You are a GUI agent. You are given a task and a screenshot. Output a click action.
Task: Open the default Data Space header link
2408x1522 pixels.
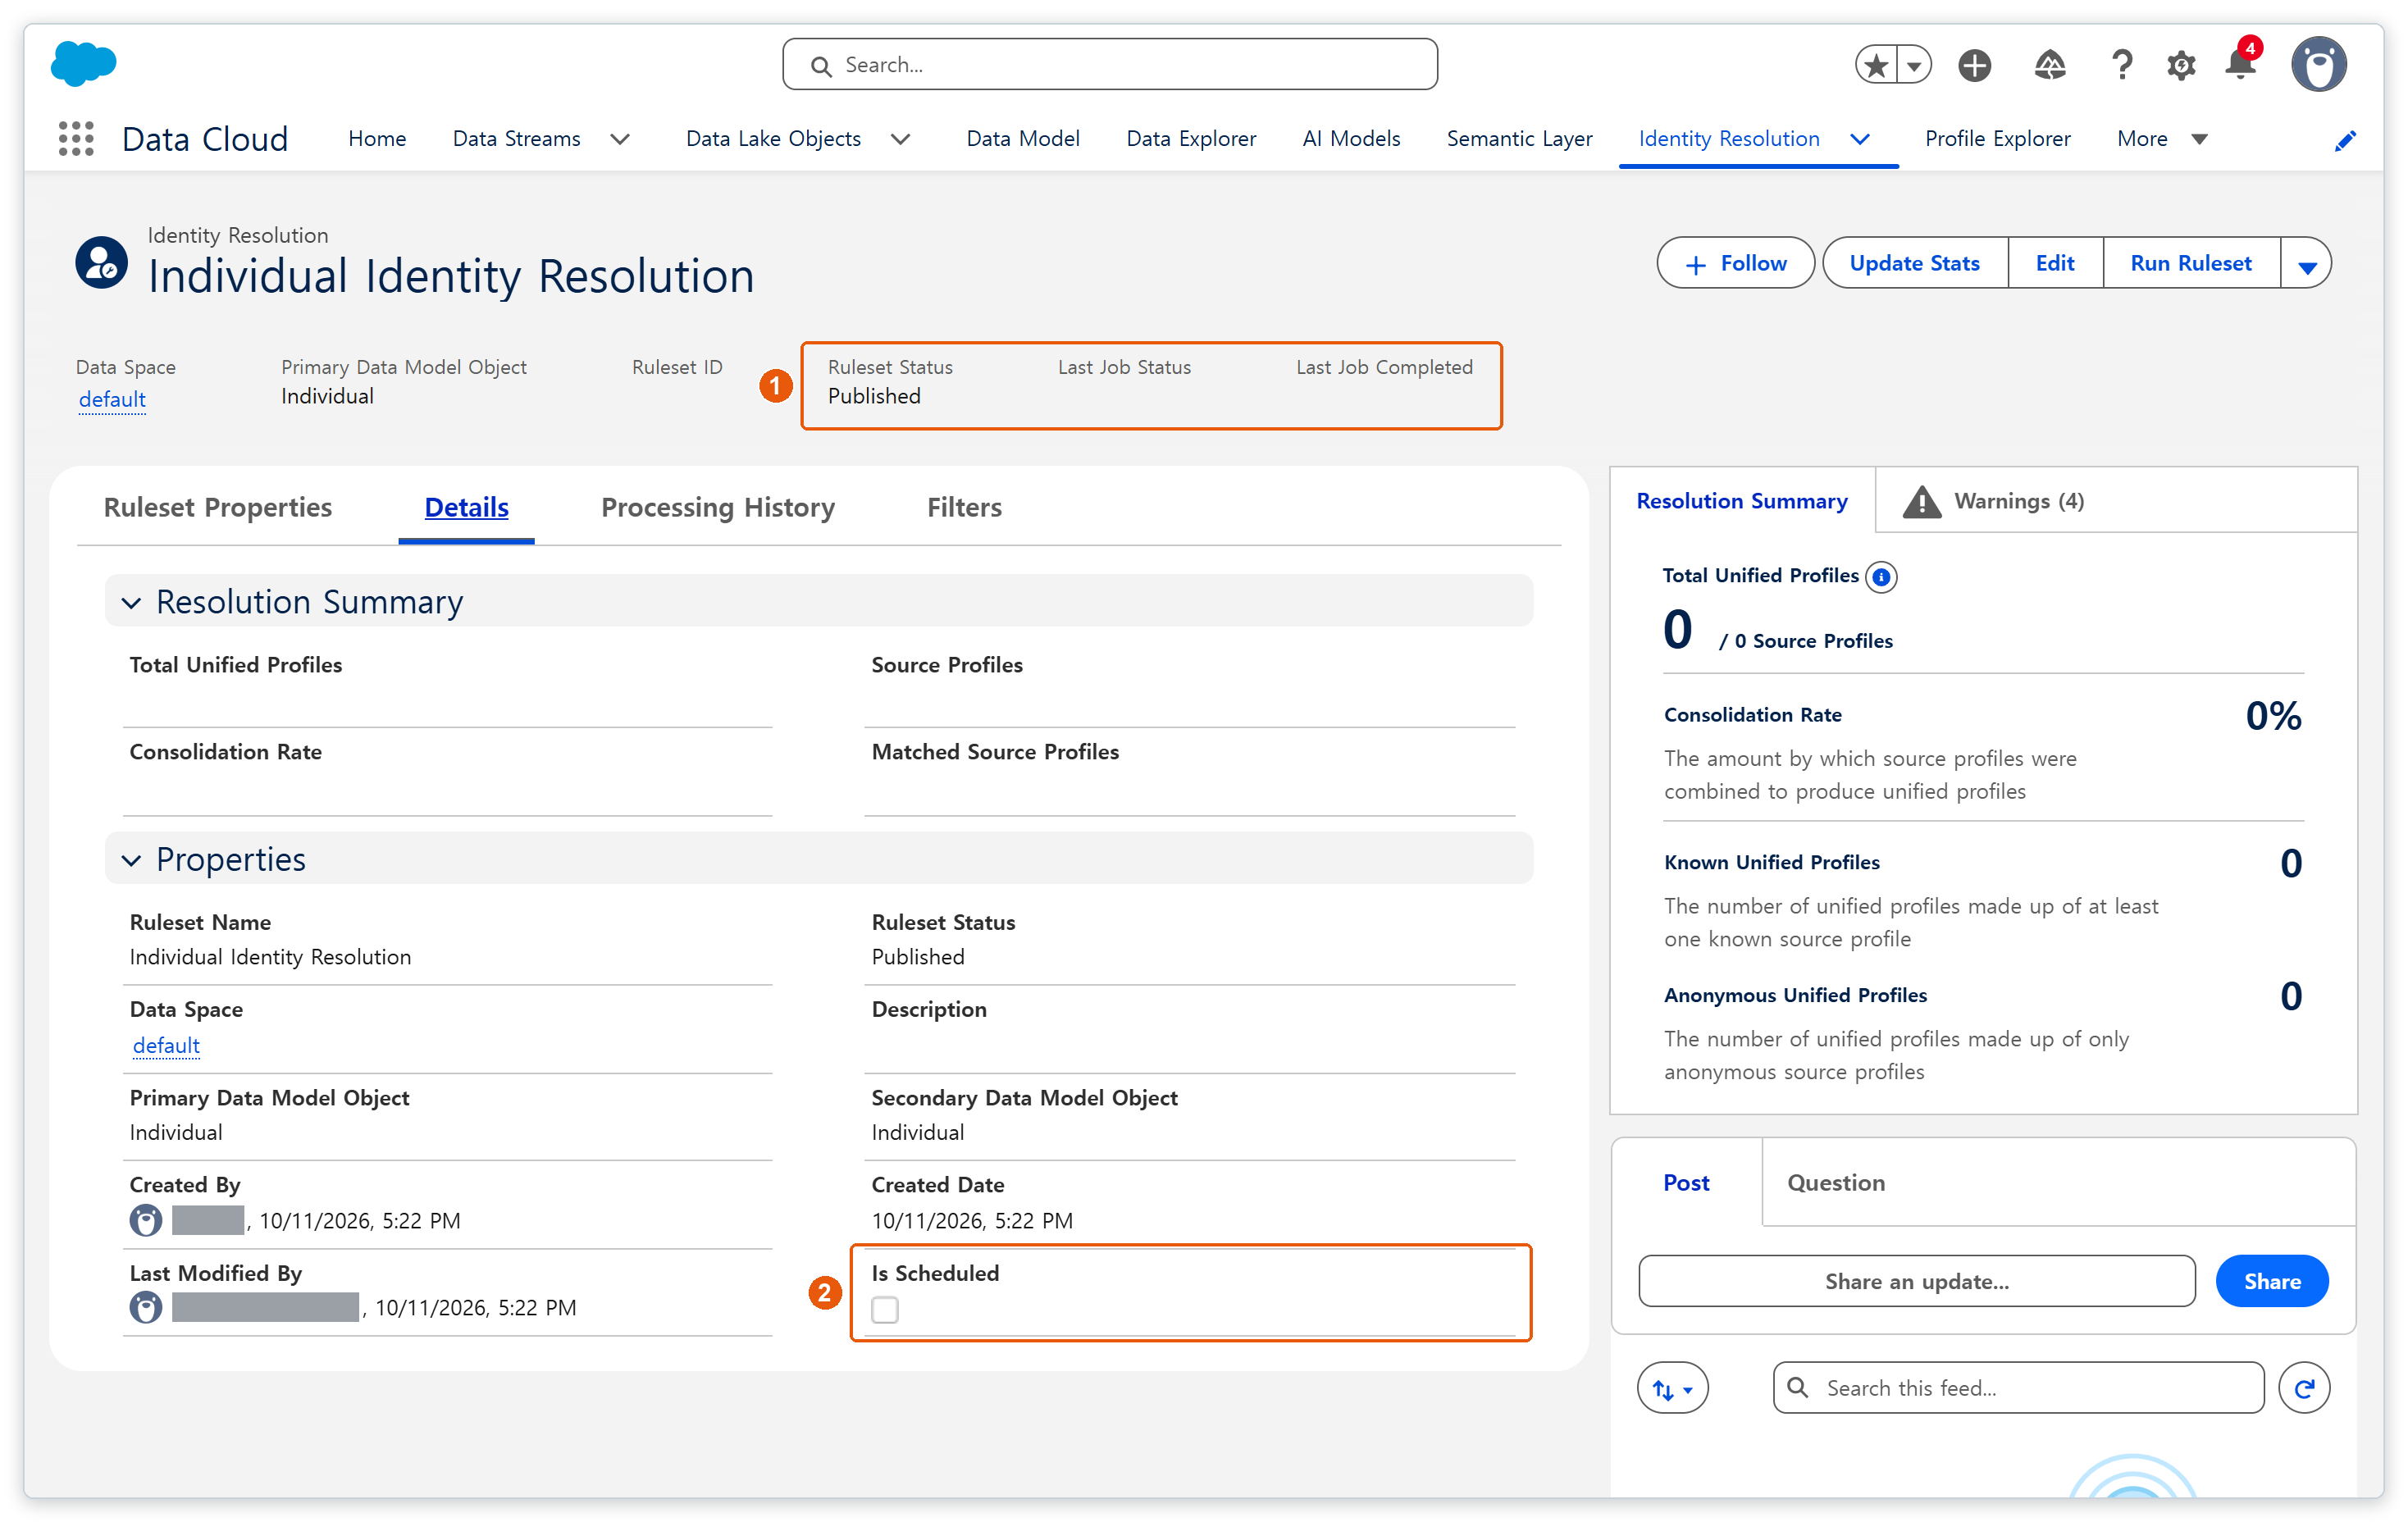click(x=112, y=399)
